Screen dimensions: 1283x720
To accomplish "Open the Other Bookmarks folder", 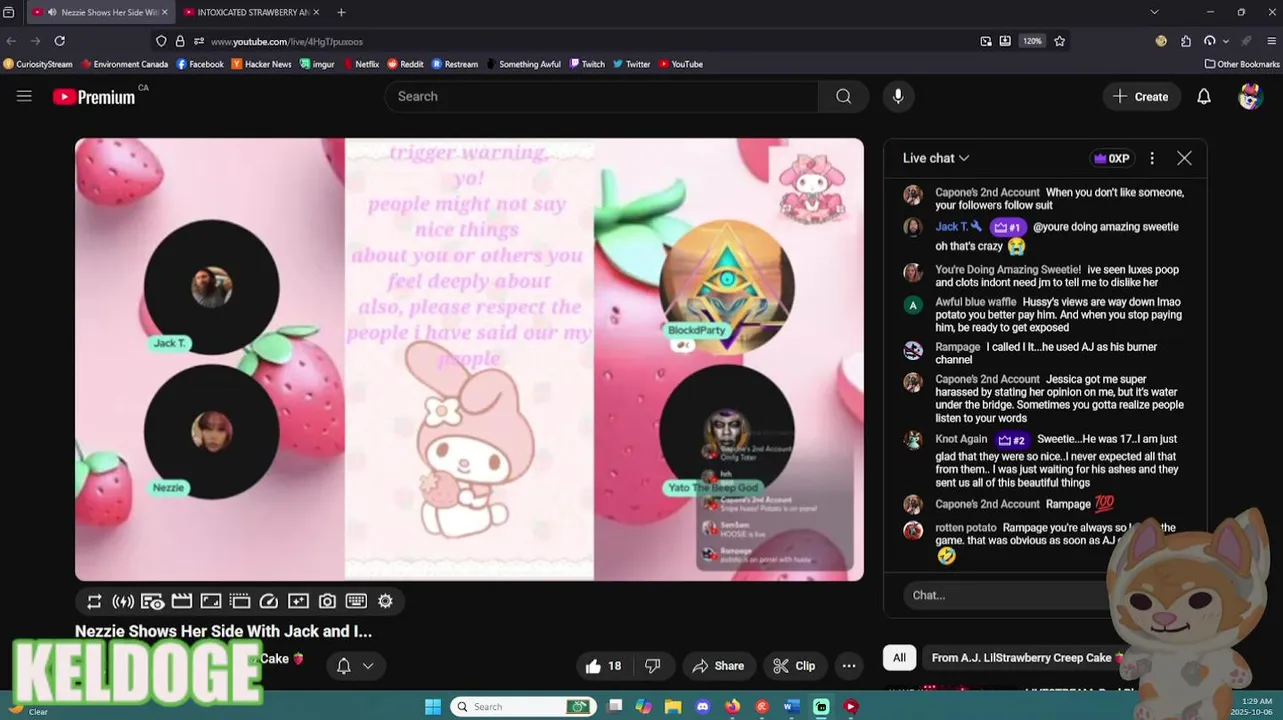I will click(x=1242, y=64).
